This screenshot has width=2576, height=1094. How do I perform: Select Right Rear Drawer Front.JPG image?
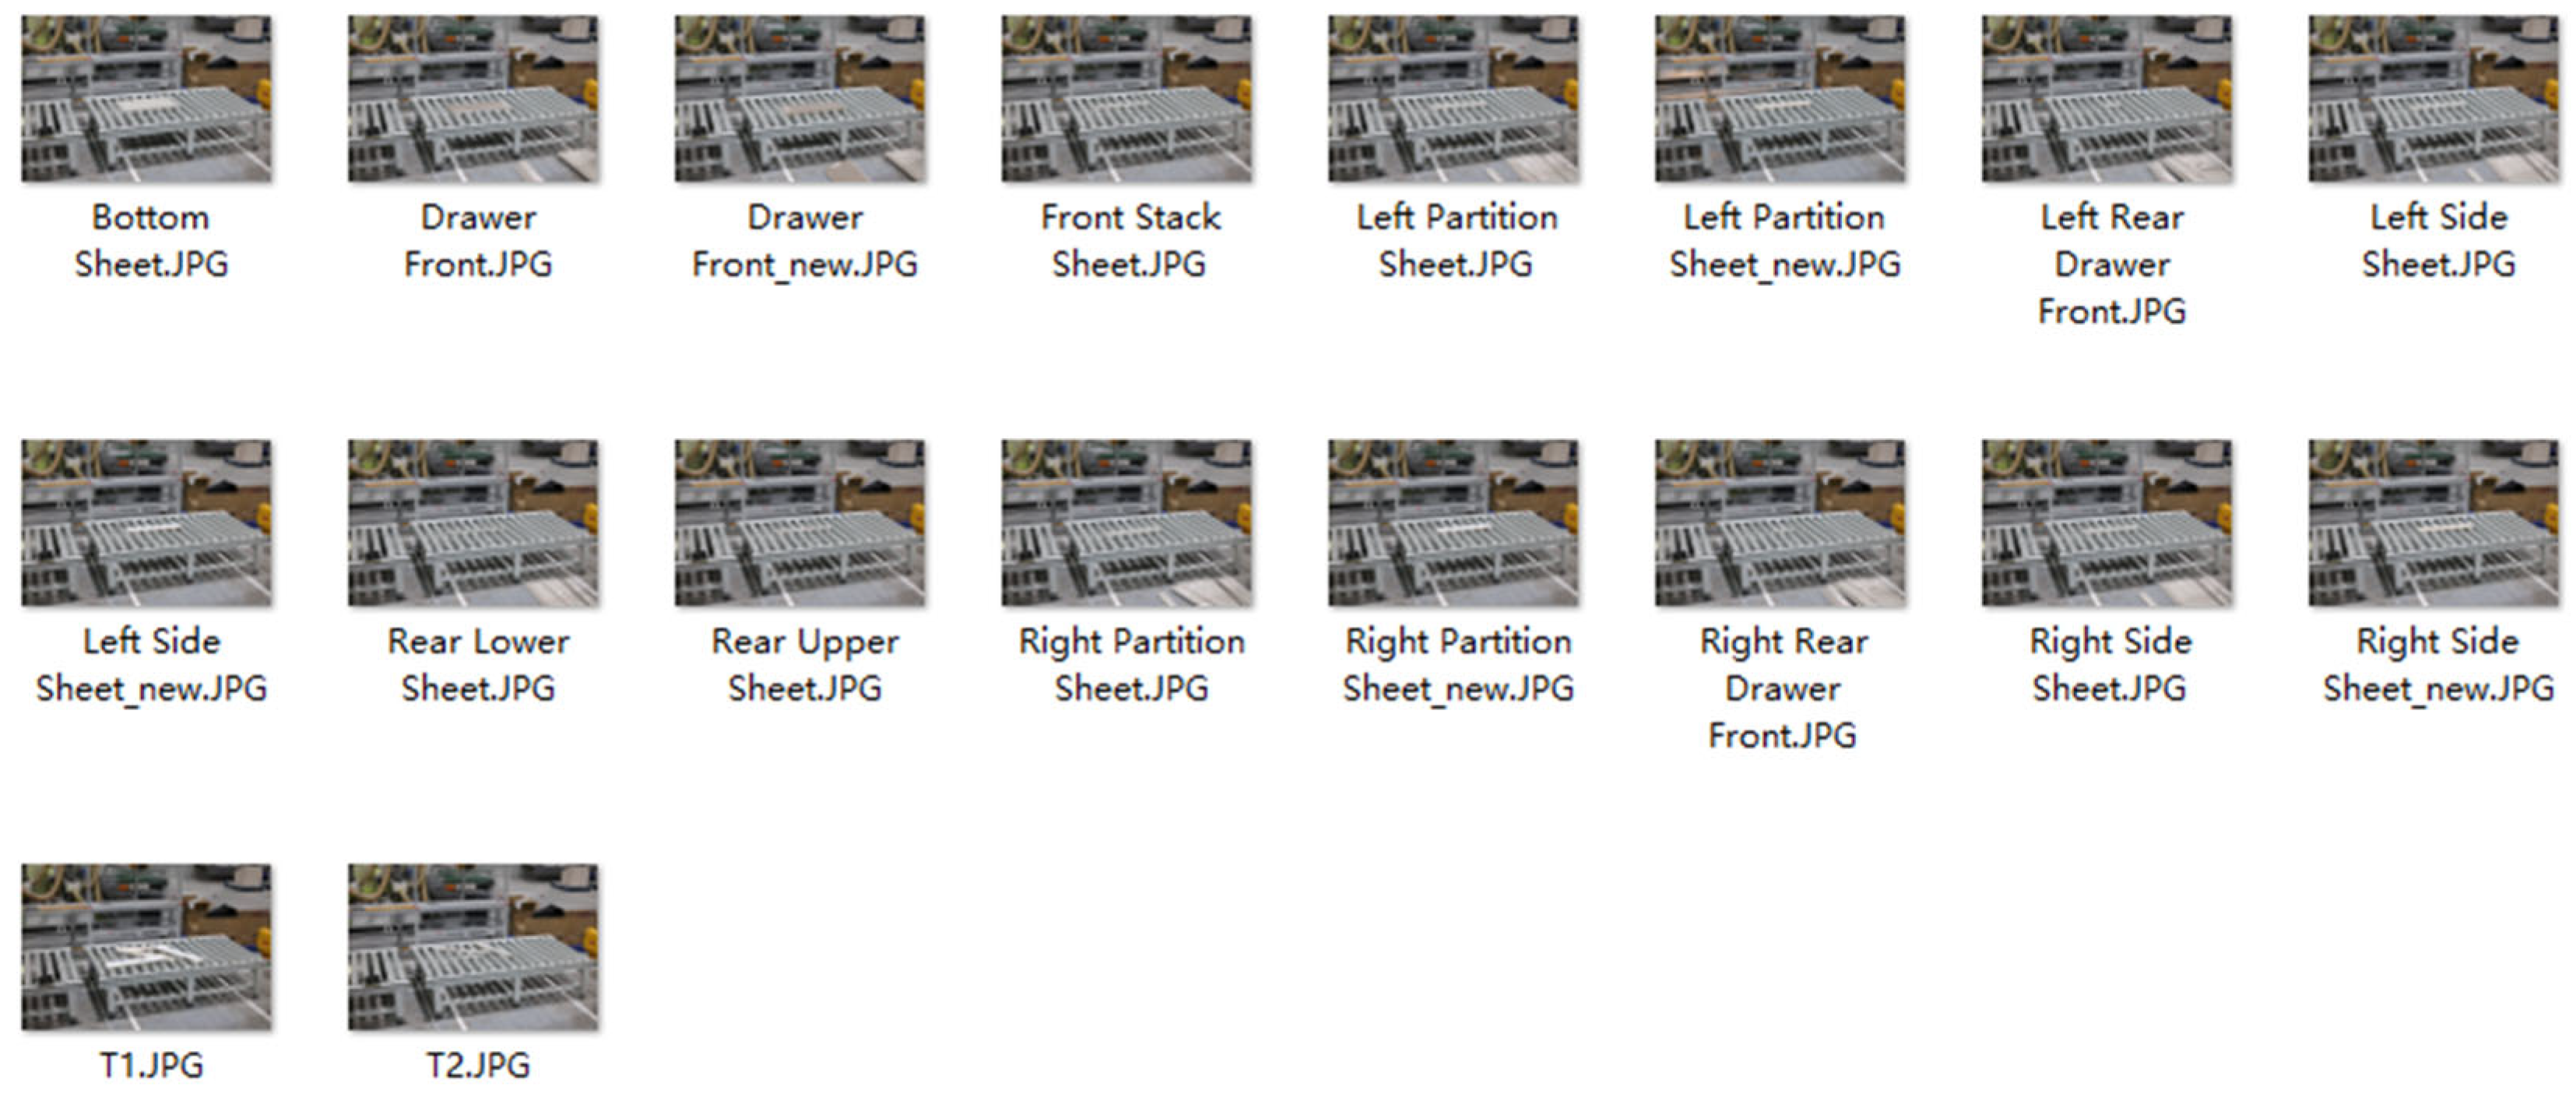(1780, 523)
